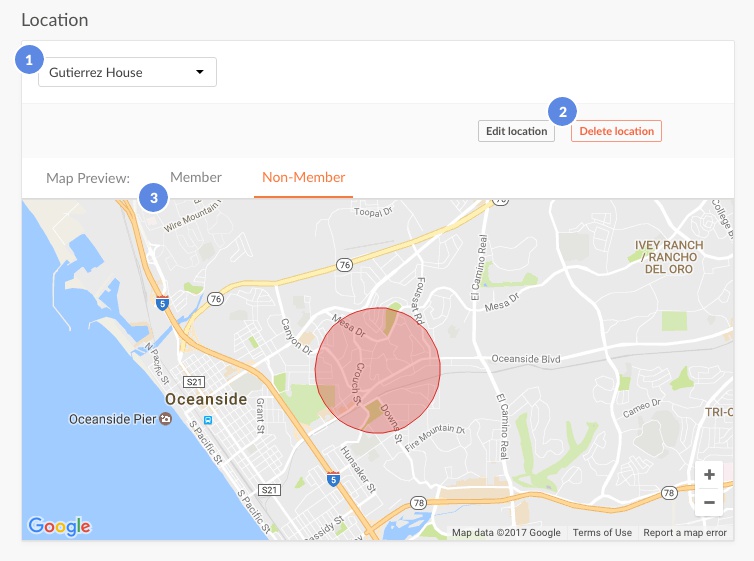Zoom in the map with plus button
754x561 pixels.
[709, 475]
